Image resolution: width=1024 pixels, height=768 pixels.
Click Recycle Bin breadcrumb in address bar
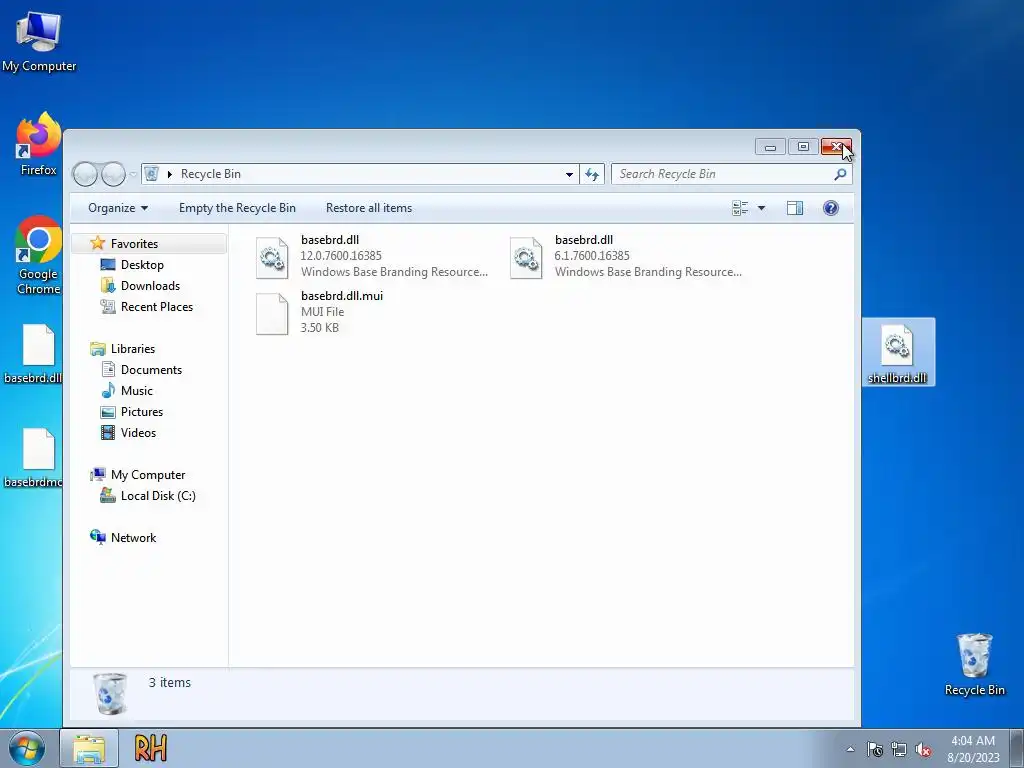pos(211,174)
